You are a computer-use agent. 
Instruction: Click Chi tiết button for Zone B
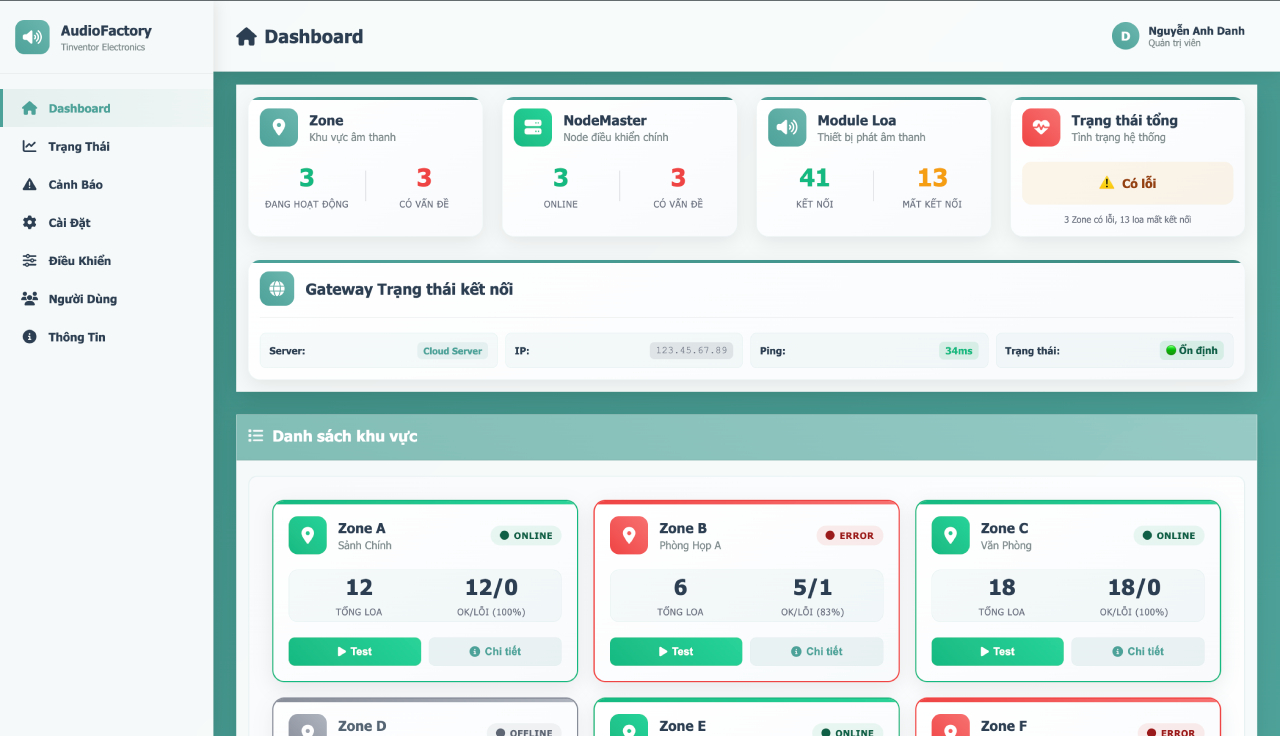coord(816,651)
